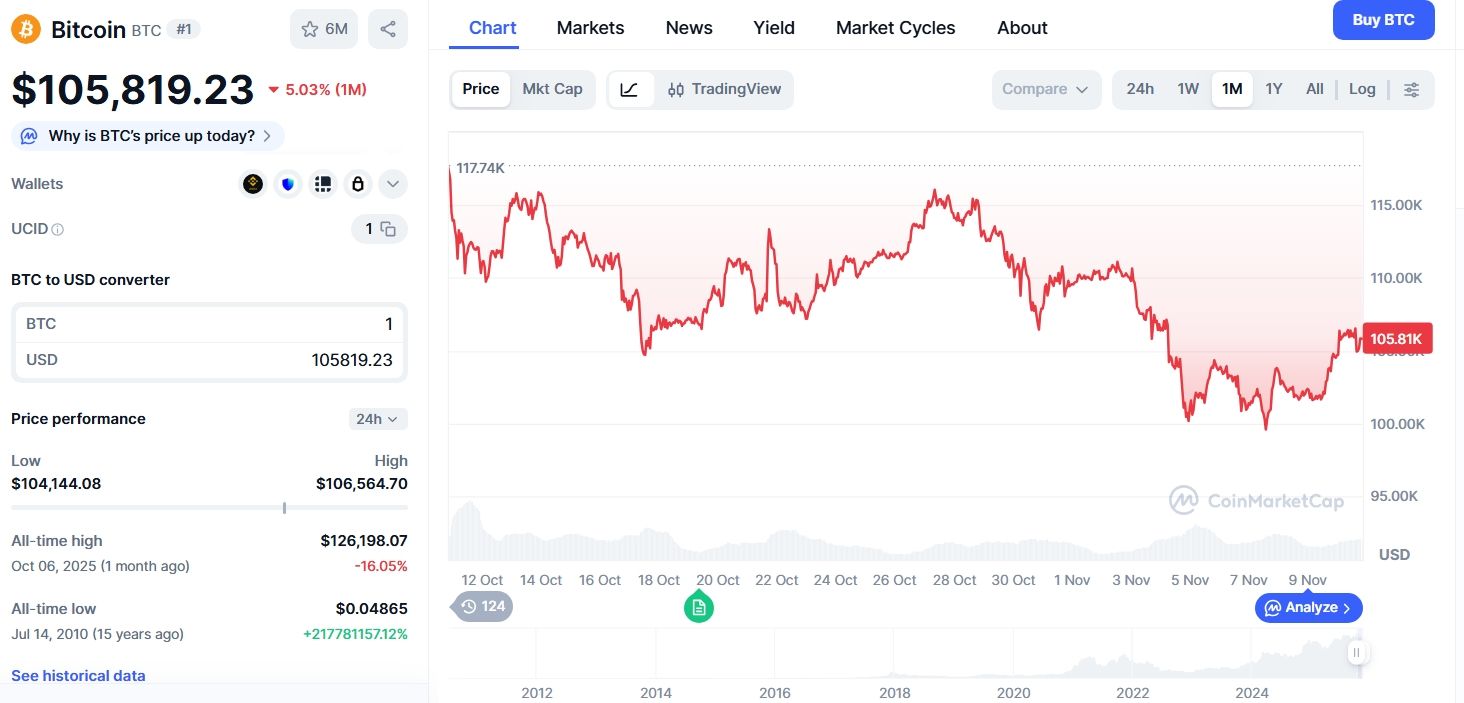
Task: Switch chart view to Mkt Cap
Action: pos(552,89)
